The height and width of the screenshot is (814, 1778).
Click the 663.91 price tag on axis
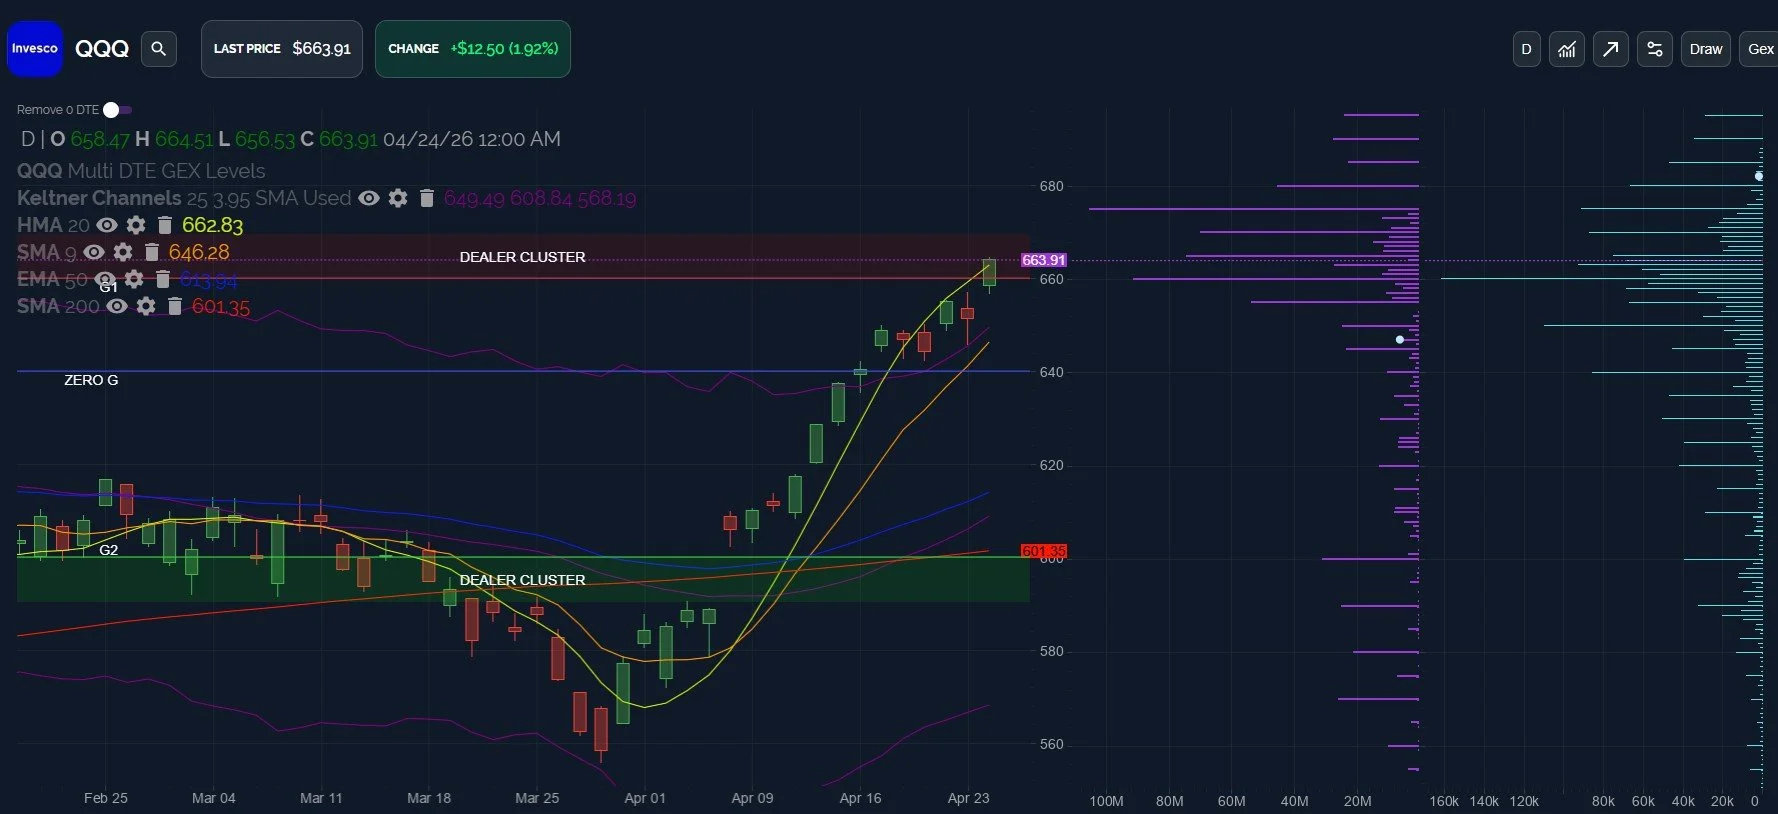(1043, 260)
